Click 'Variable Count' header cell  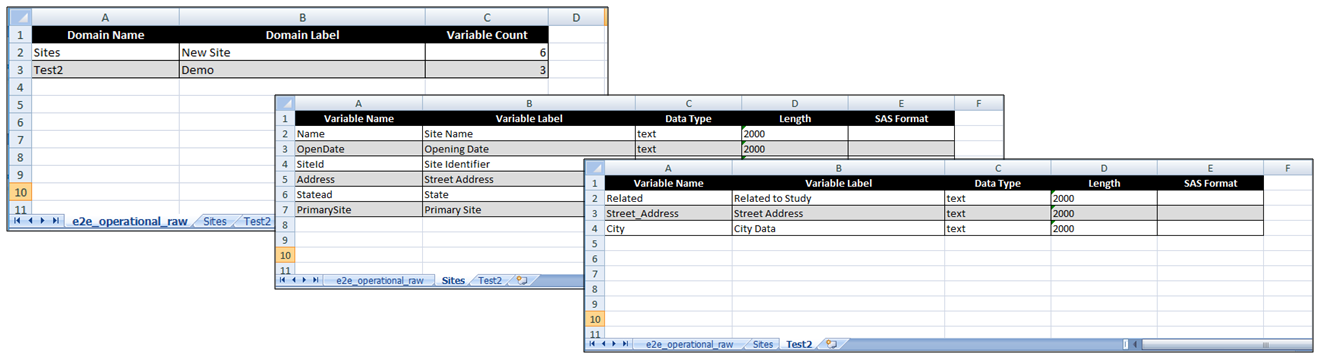(487, 35)
